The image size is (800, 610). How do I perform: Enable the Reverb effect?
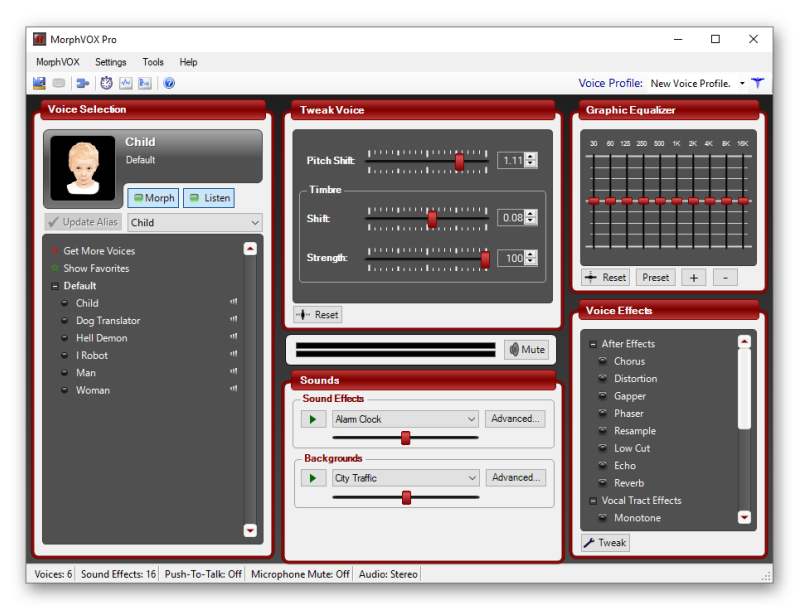603,482
